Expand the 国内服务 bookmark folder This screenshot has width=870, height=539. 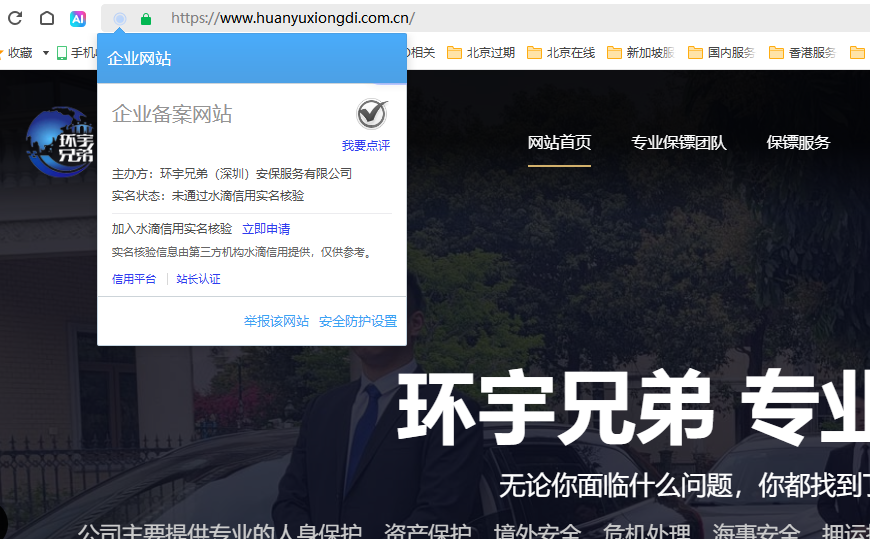[x=721, y=52]
